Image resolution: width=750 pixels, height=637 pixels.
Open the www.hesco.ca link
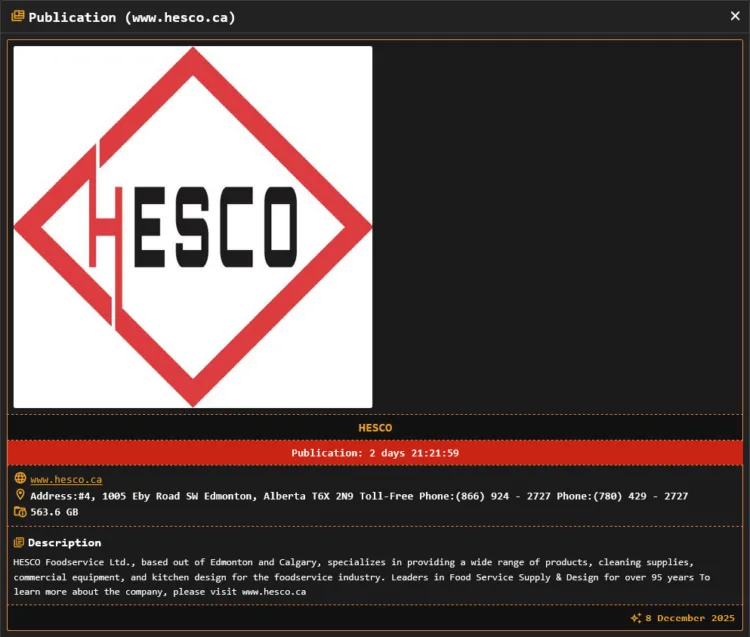tap(66, 479)
